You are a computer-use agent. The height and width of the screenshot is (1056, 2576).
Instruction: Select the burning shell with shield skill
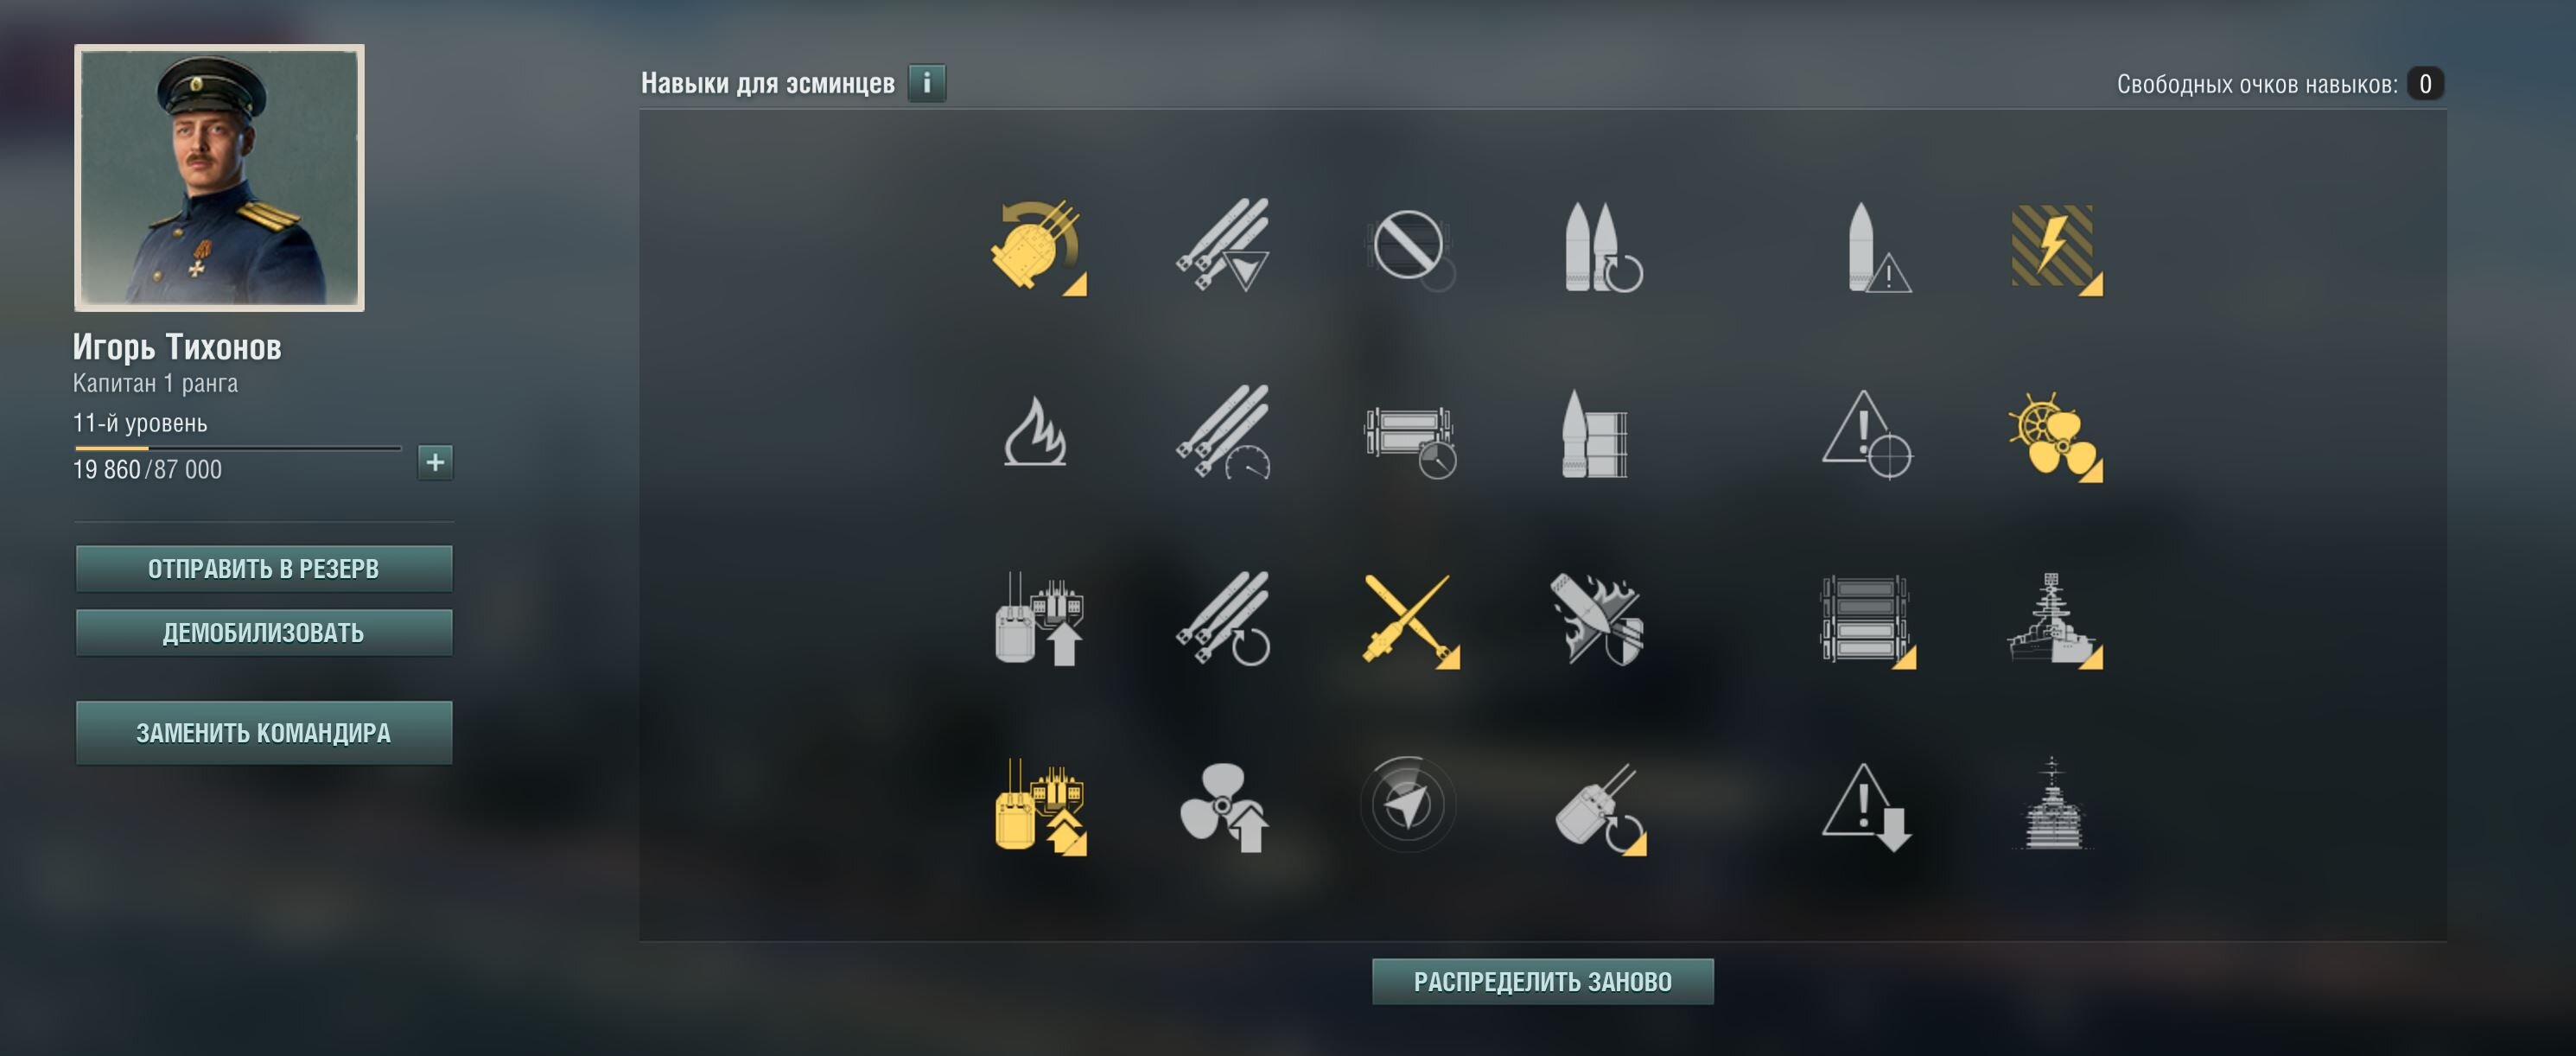(1597, 620)
